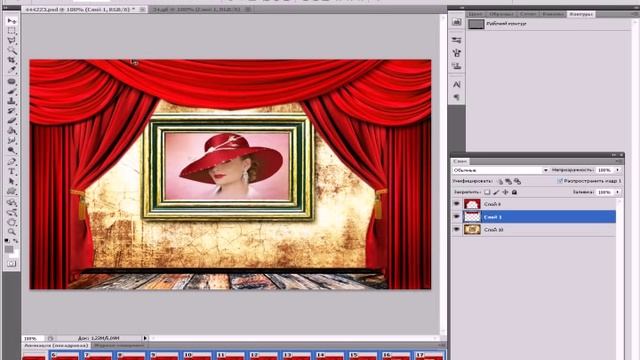
Task: Select the Zoom magnifier tool
Action: 12,232
